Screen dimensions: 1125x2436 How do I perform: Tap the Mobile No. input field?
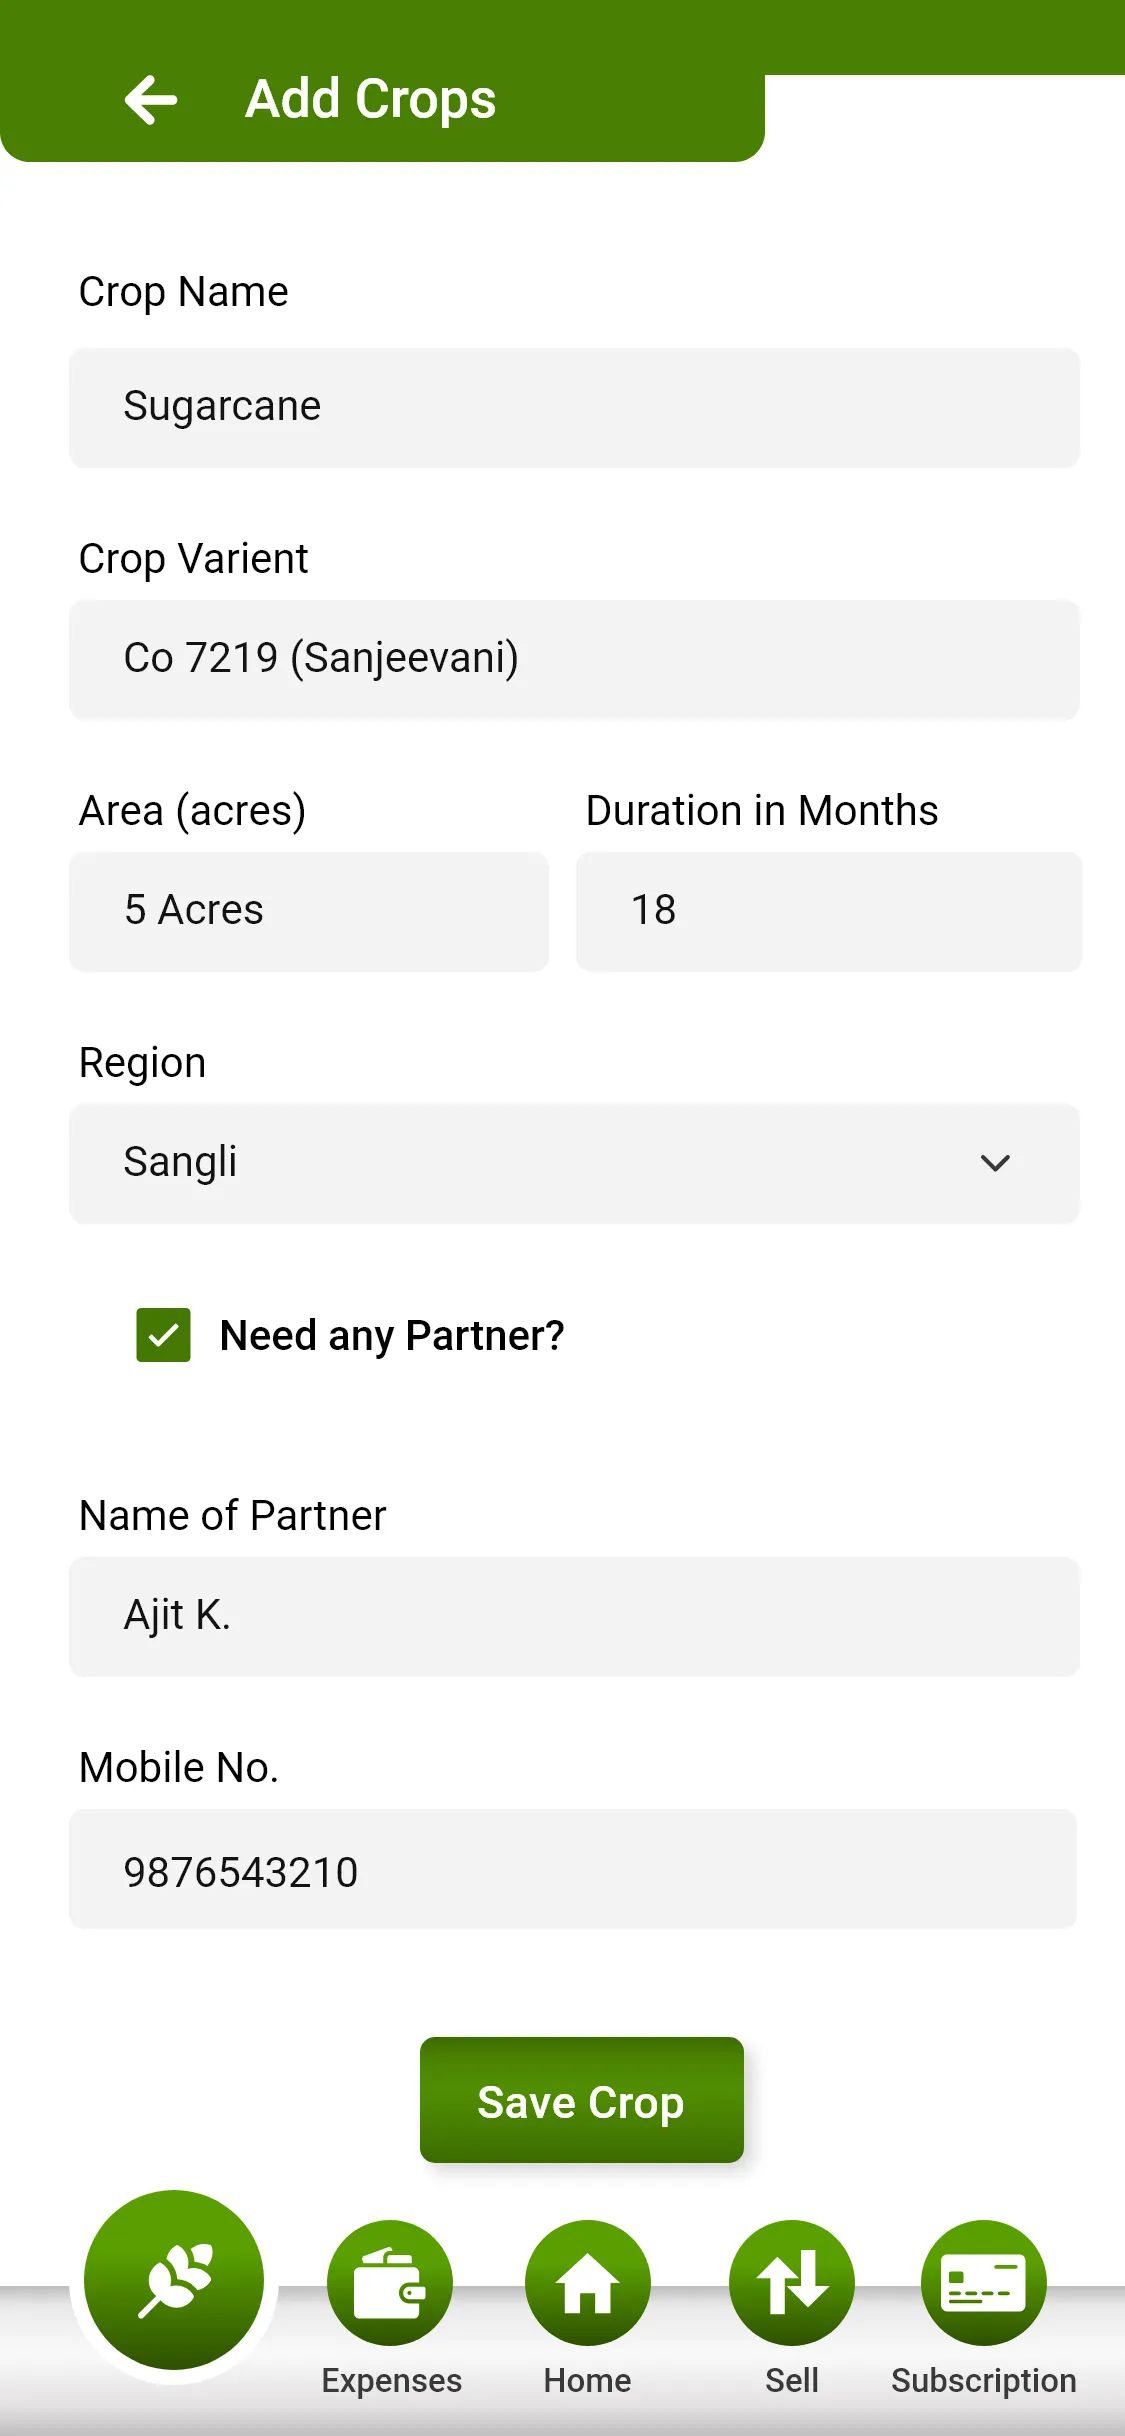point(573,1869)
